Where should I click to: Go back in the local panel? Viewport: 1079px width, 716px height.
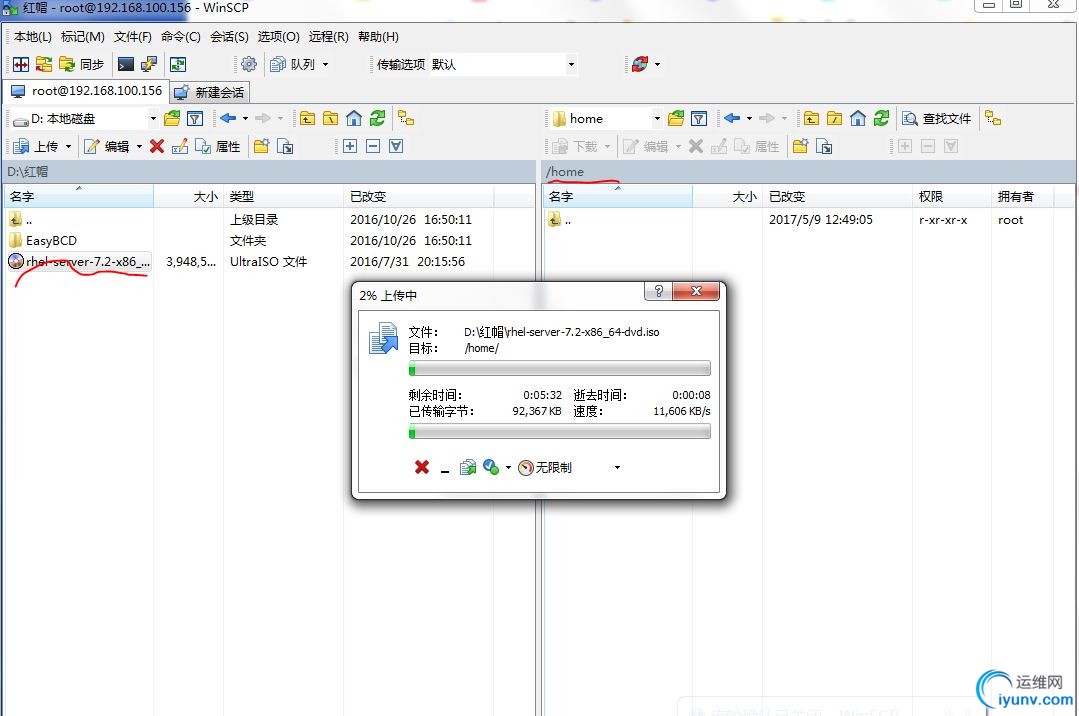(228, 118)
